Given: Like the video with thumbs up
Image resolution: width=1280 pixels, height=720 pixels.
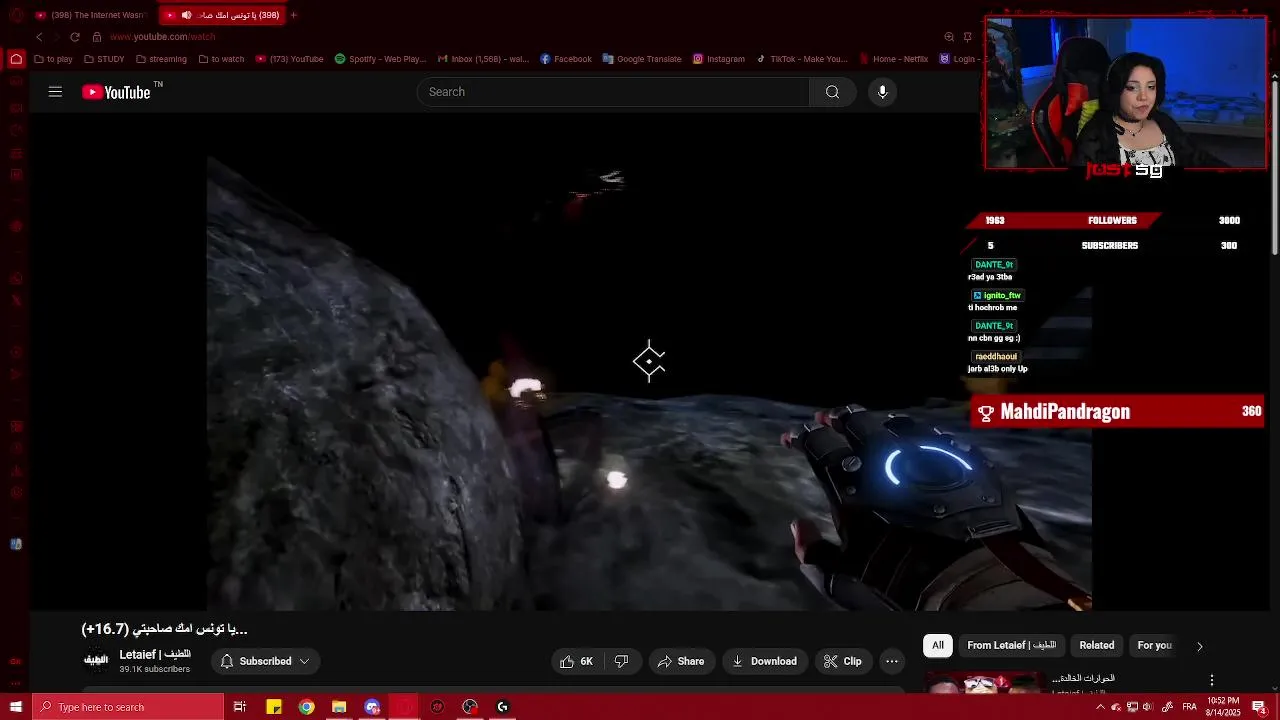Looking at the screenshot, I should (x=577, y=661).
